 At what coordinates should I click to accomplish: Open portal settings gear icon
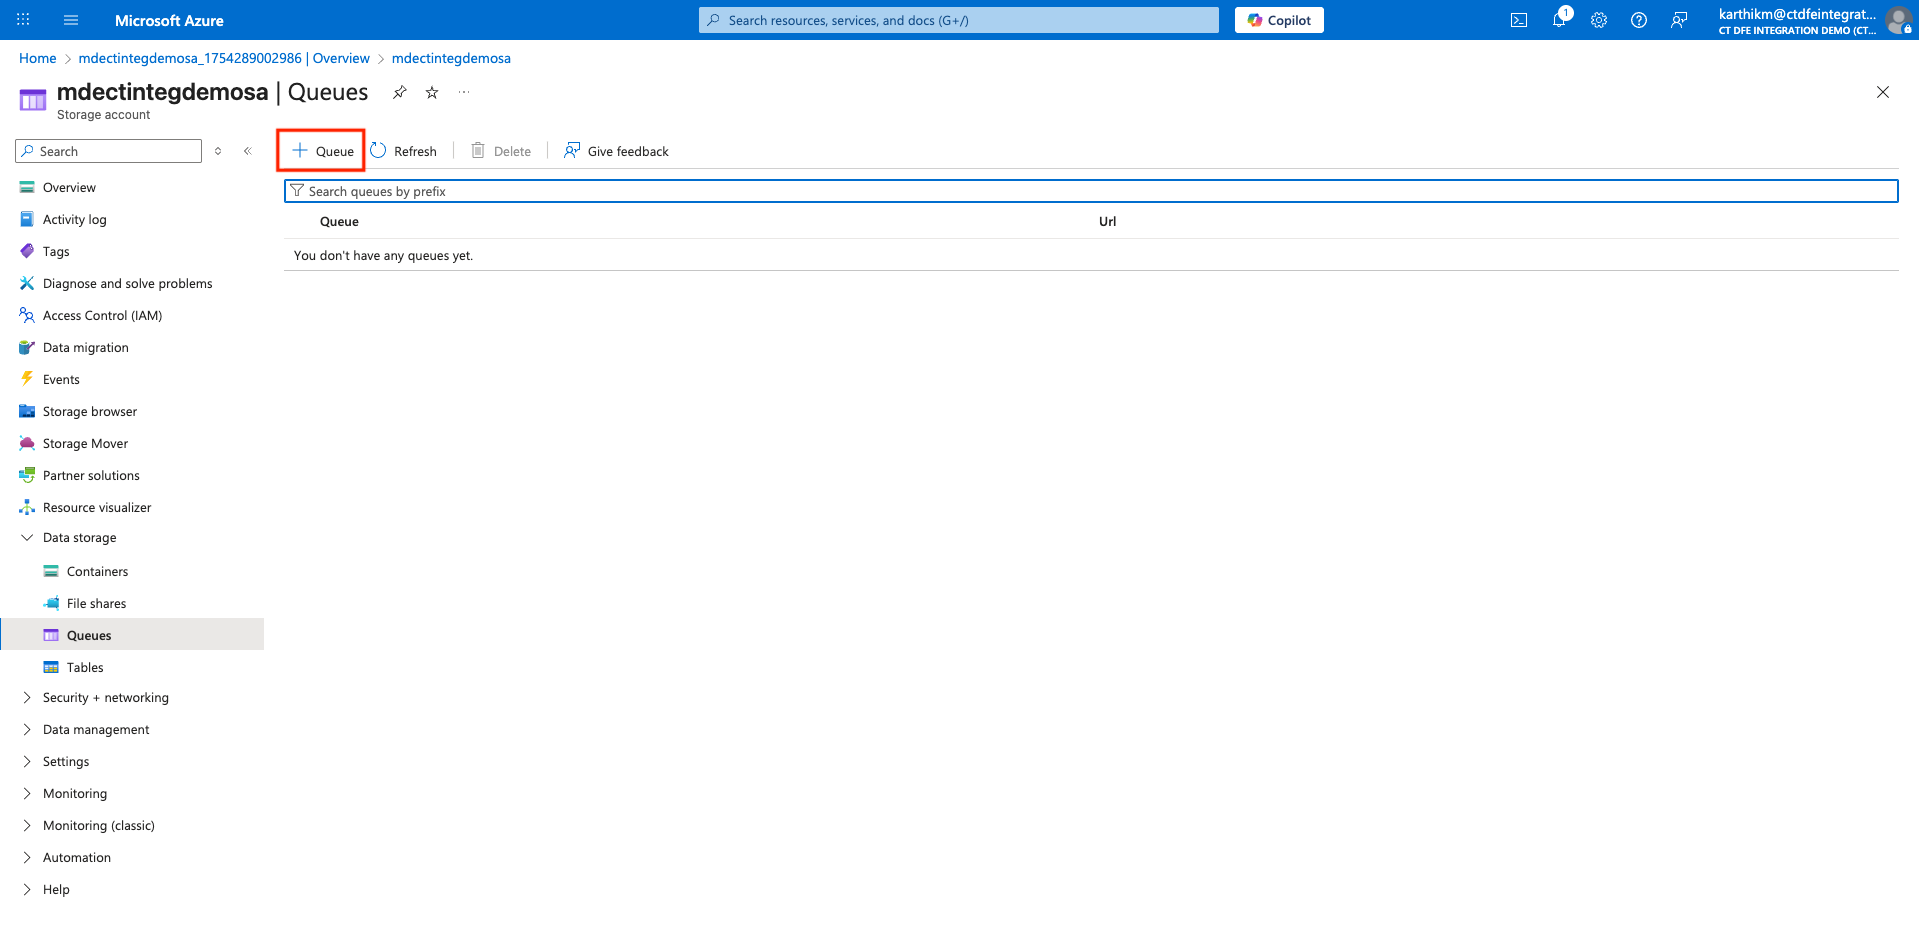click(x=1599, y=20)
